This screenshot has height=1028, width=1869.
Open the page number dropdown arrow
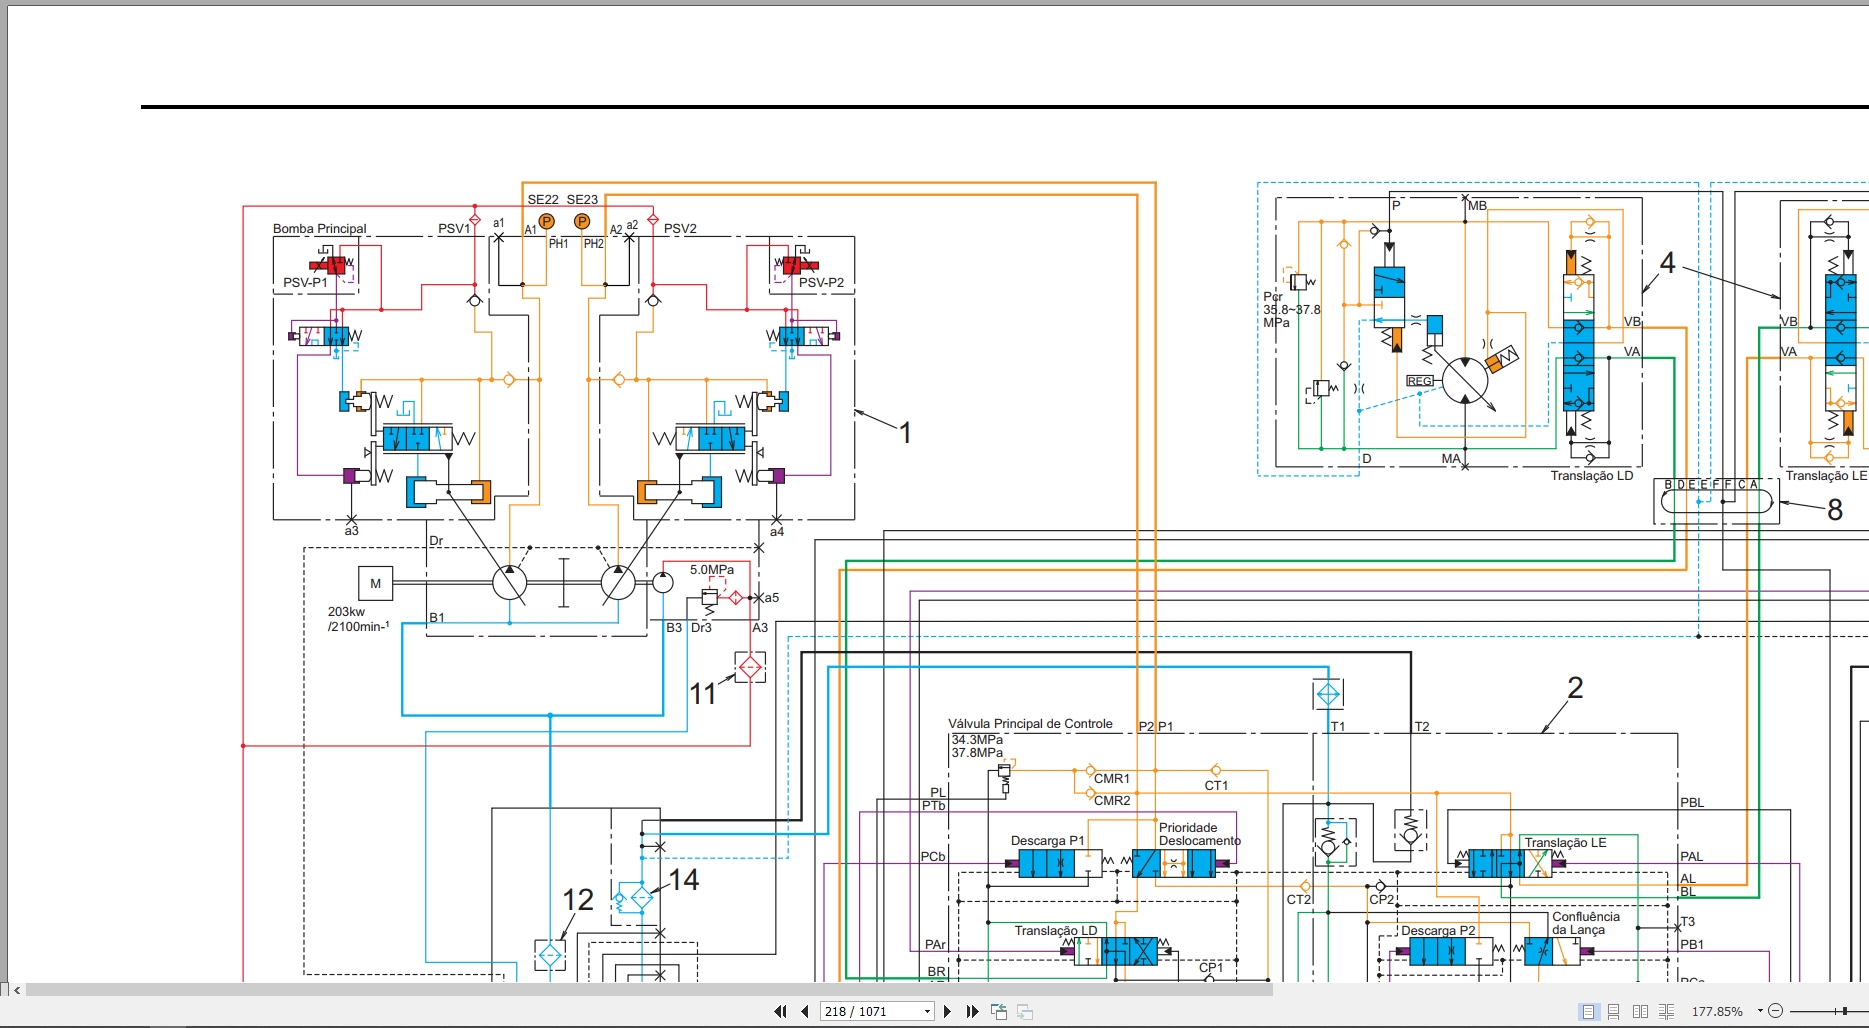click(x=927, y=1011)
